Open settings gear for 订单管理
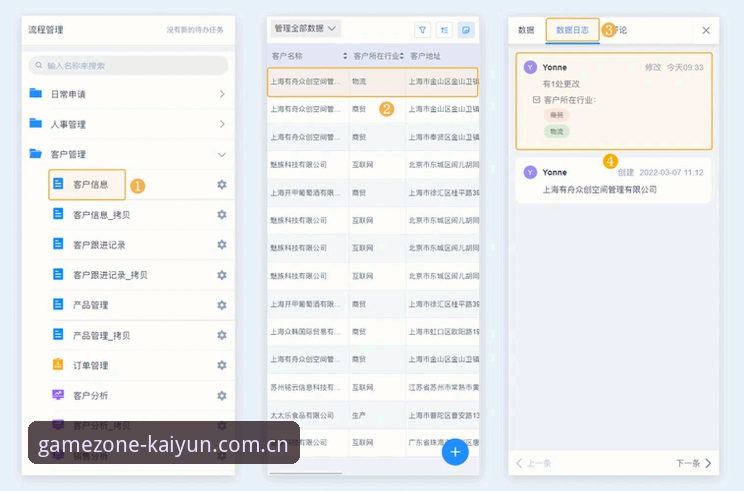 222,365
